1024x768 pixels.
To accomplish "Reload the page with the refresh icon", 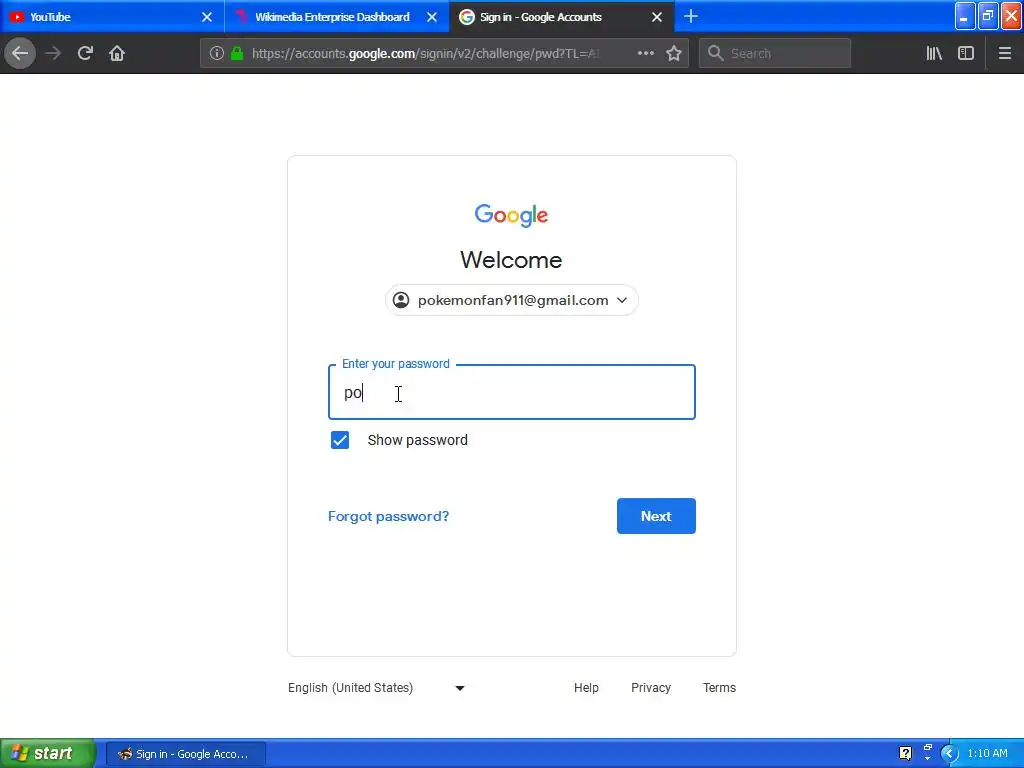I will [85, 53].
